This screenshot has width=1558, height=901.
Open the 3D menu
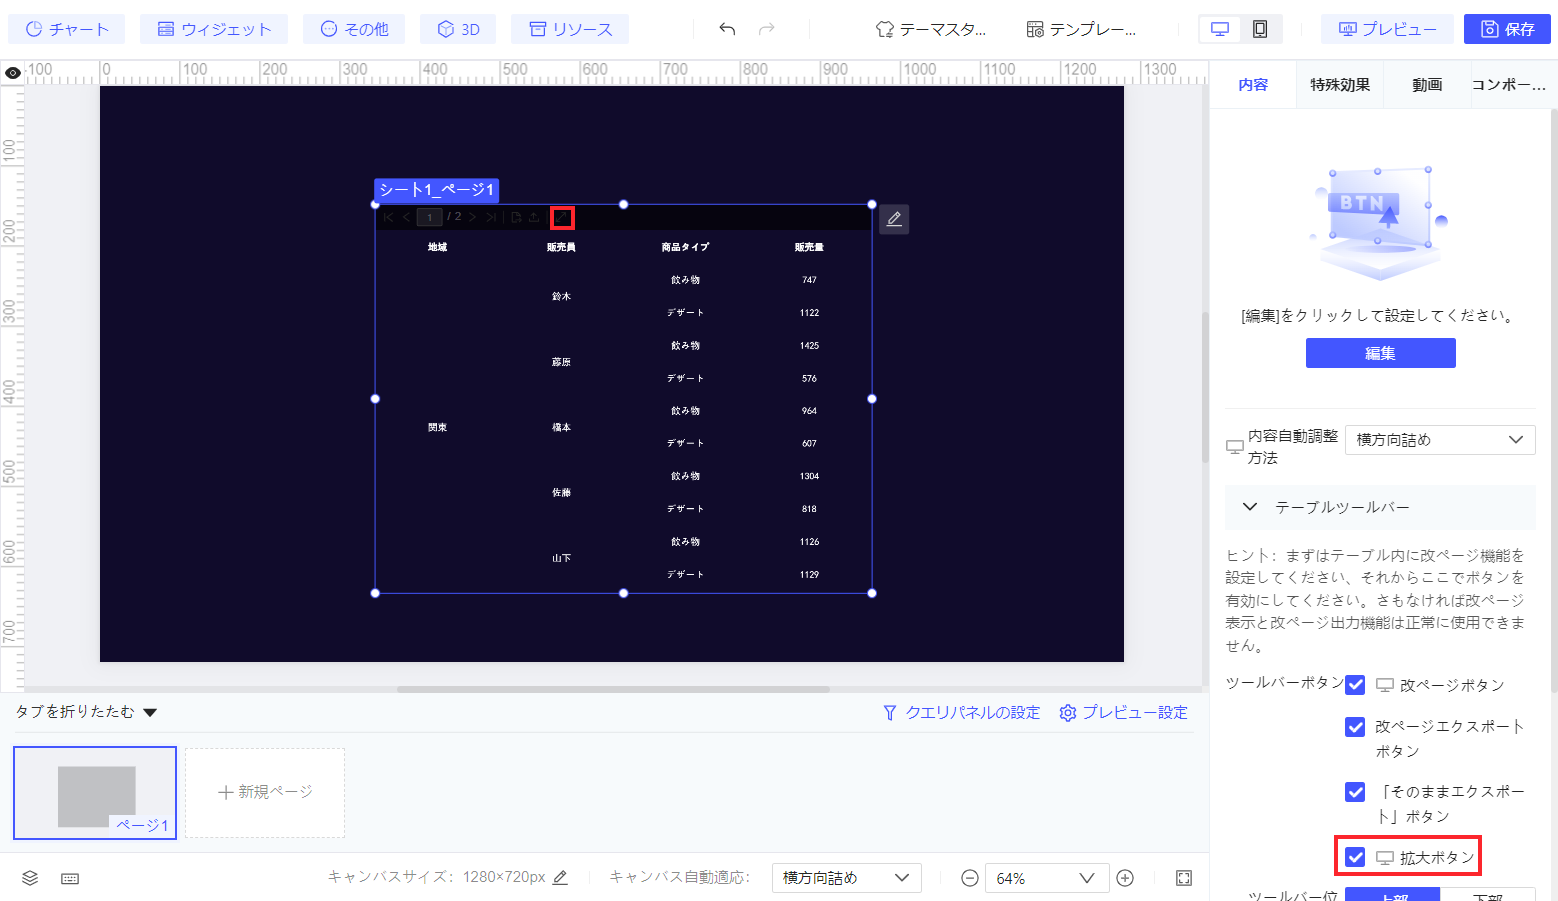[458, 29]
